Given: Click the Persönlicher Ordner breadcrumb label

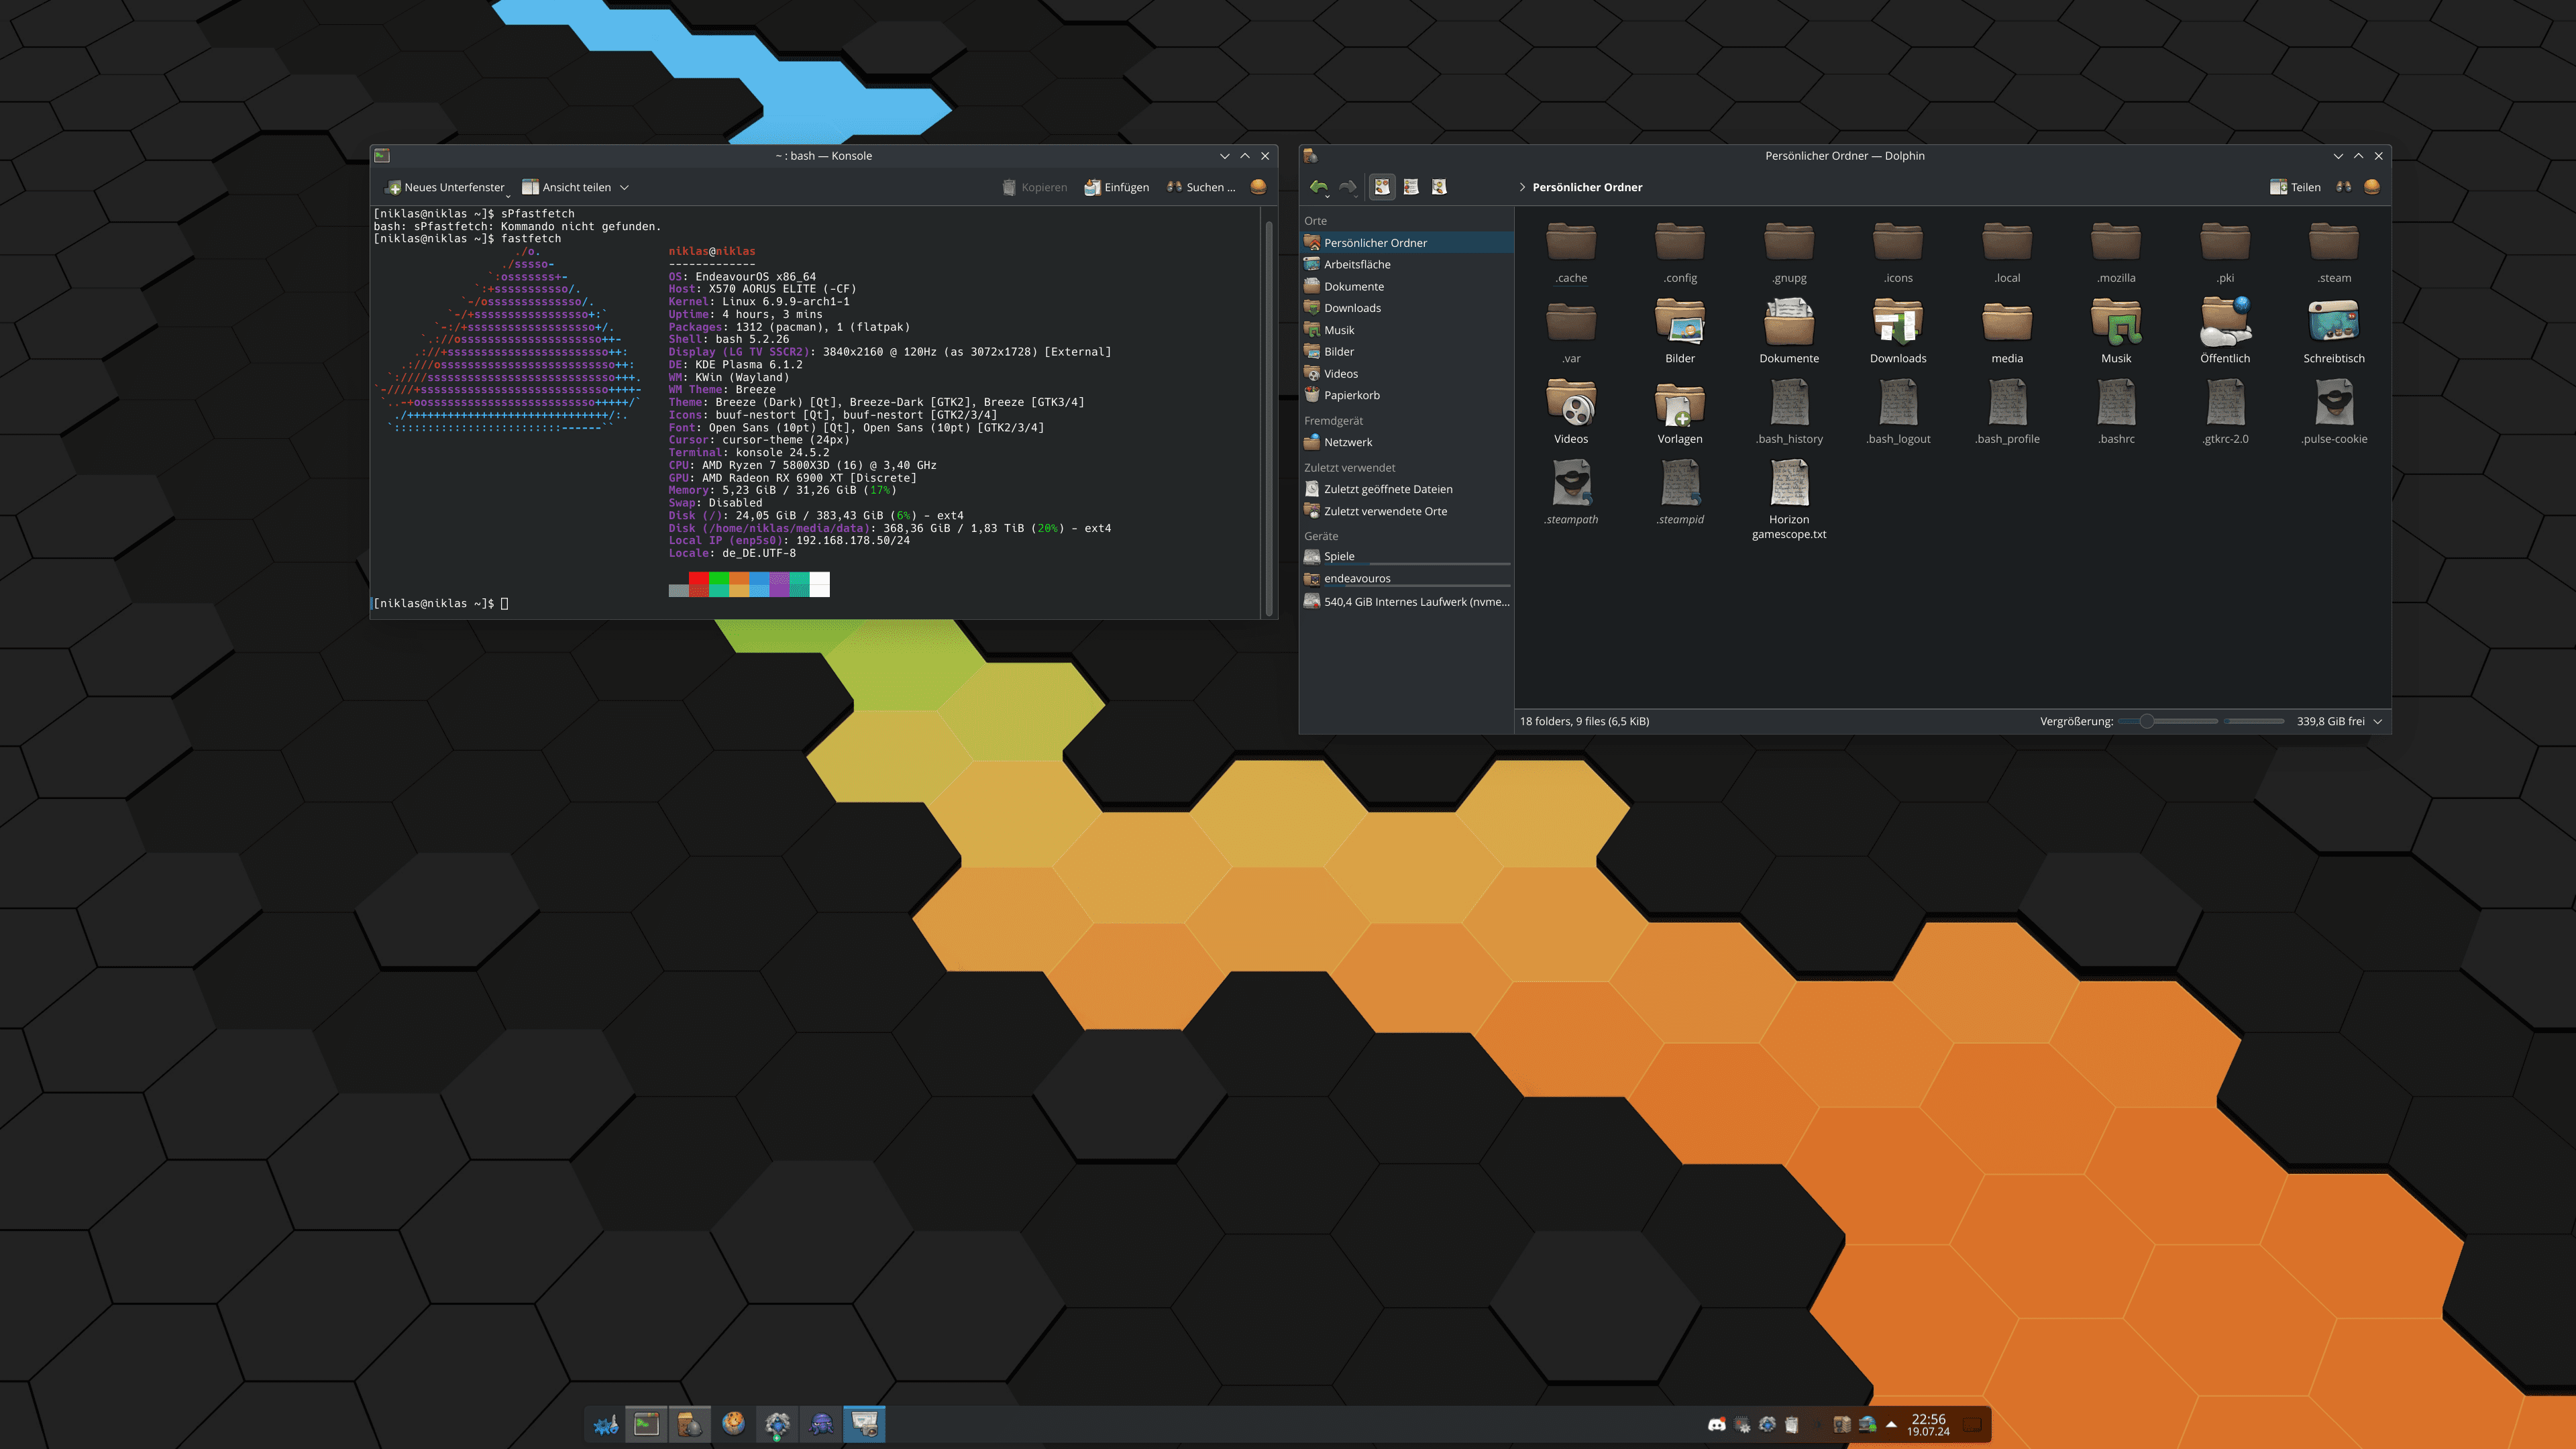Looking at the screenshot, I should 1587,187.
